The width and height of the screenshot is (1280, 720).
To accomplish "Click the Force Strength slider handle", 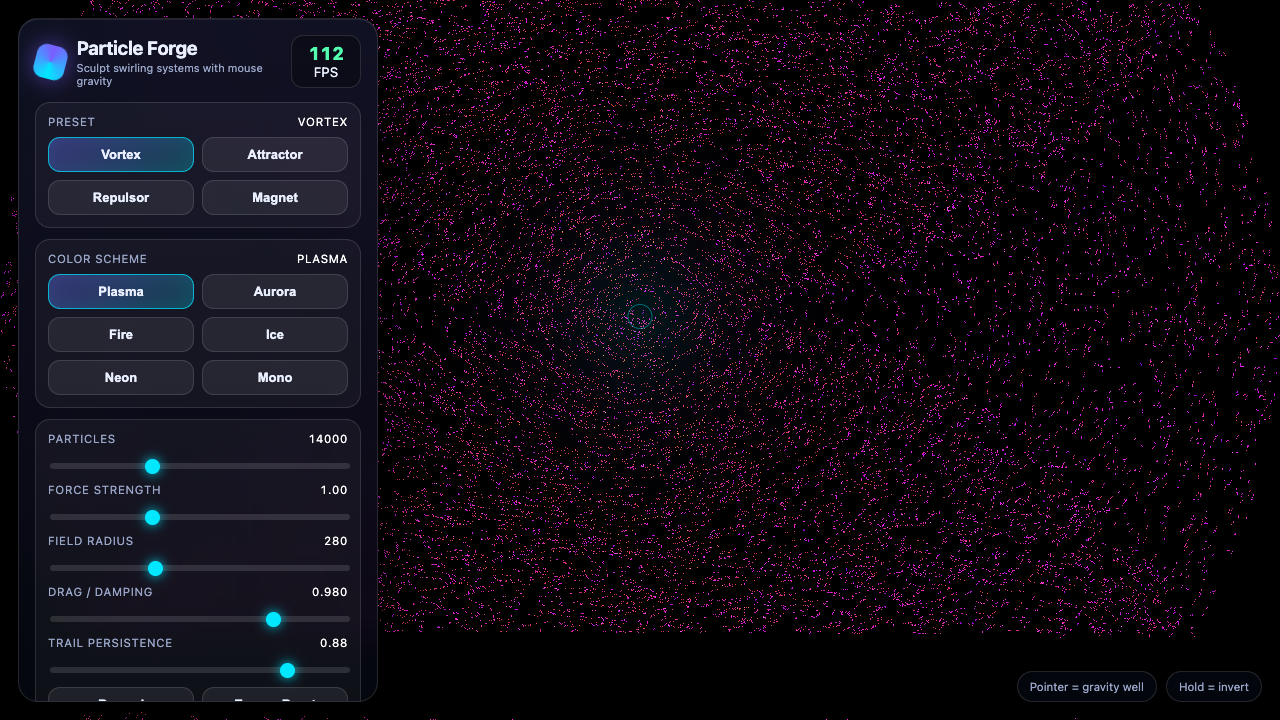I will (152, 517).
